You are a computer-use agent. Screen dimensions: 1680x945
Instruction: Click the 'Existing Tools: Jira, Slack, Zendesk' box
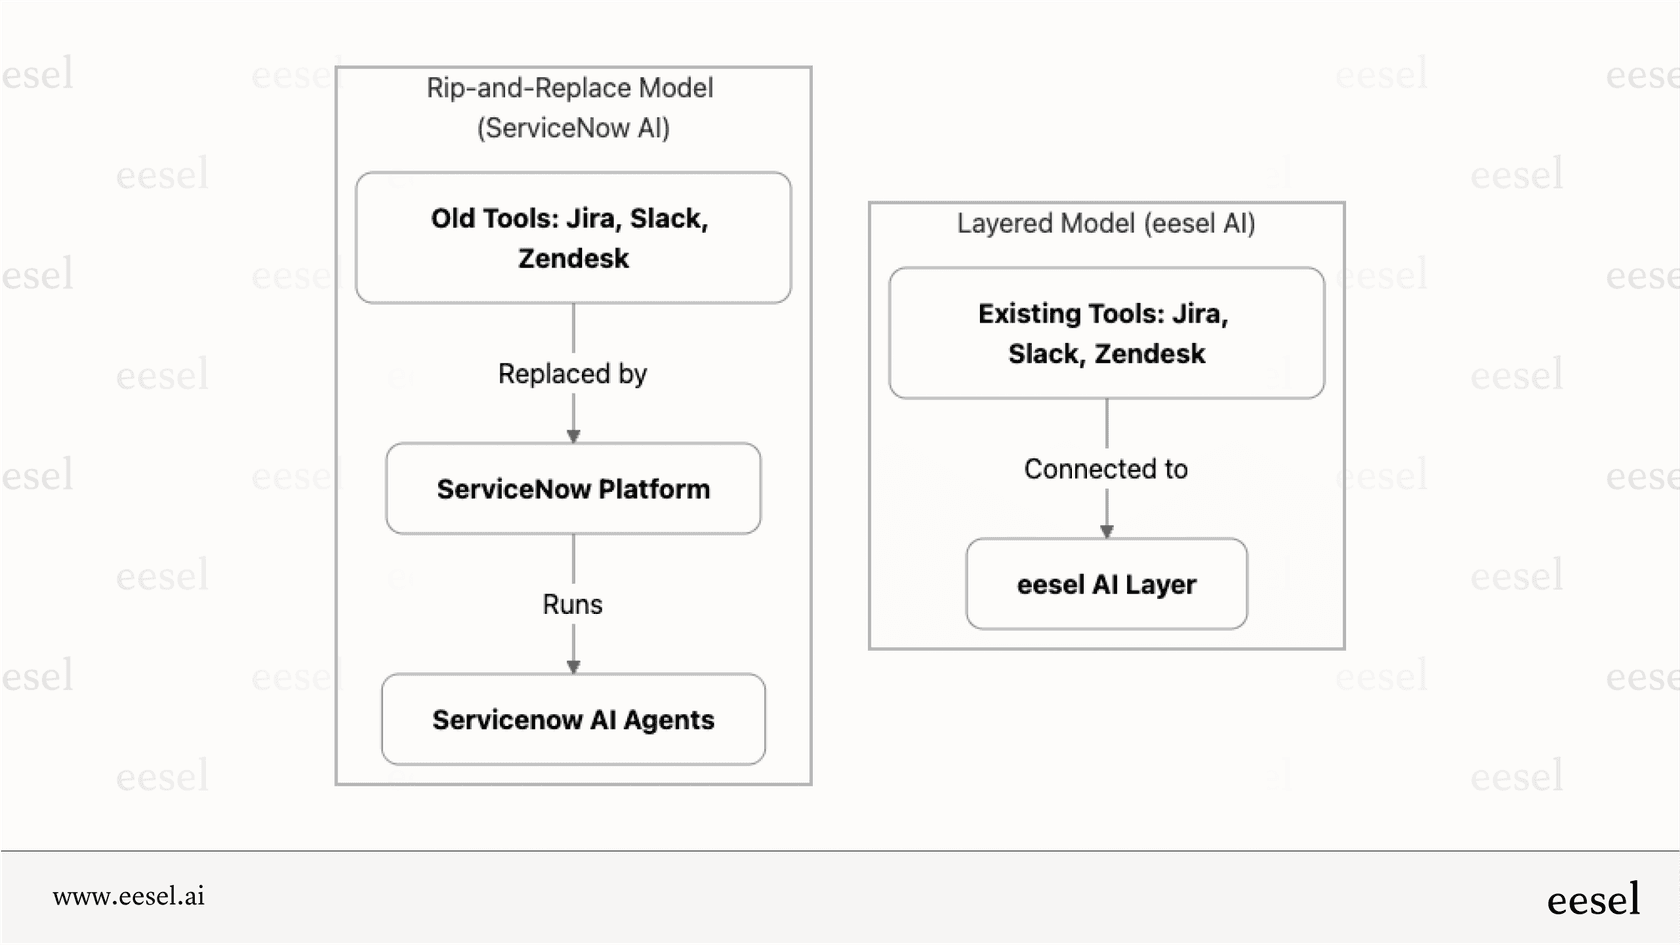(1106, 333)
